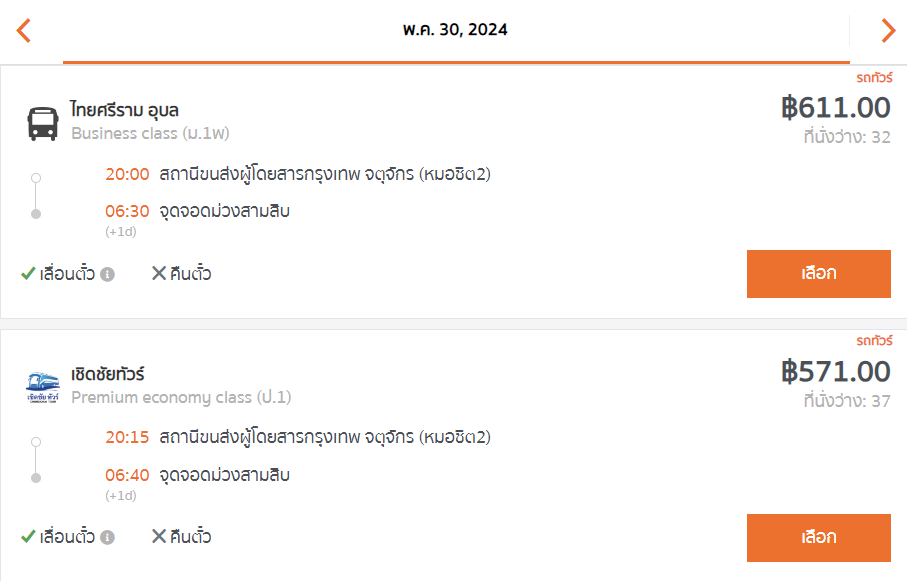907x581 pixels.
Task: Click green checkmark of second เลื่อนตั๋ว
Action: pos(28,537)
